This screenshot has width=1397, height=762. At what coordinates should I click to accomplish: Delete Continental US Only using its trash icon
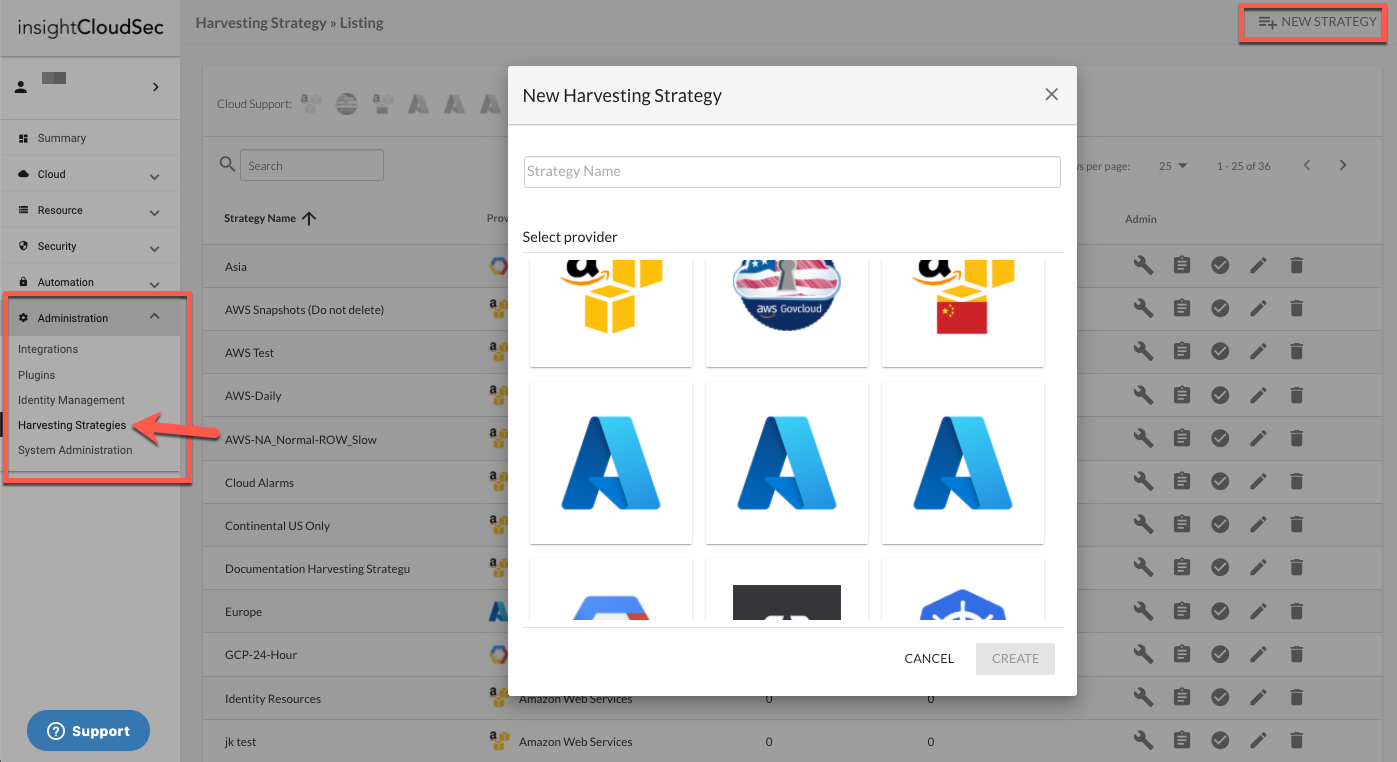pyautogui.click(x=1296, y=524)
